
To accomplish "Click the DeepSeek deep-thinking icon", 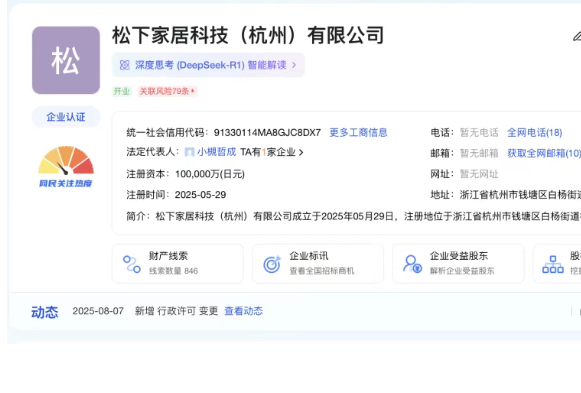I will [x=124, y=65].
